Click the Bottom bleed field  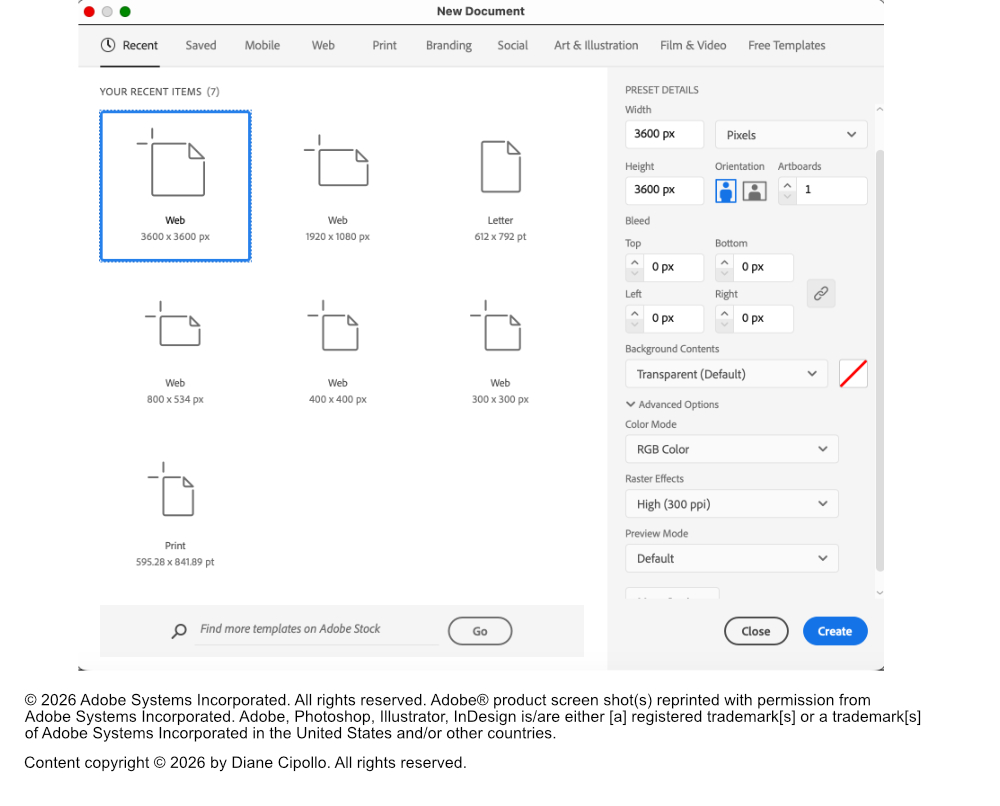click(x=763, y=267)
